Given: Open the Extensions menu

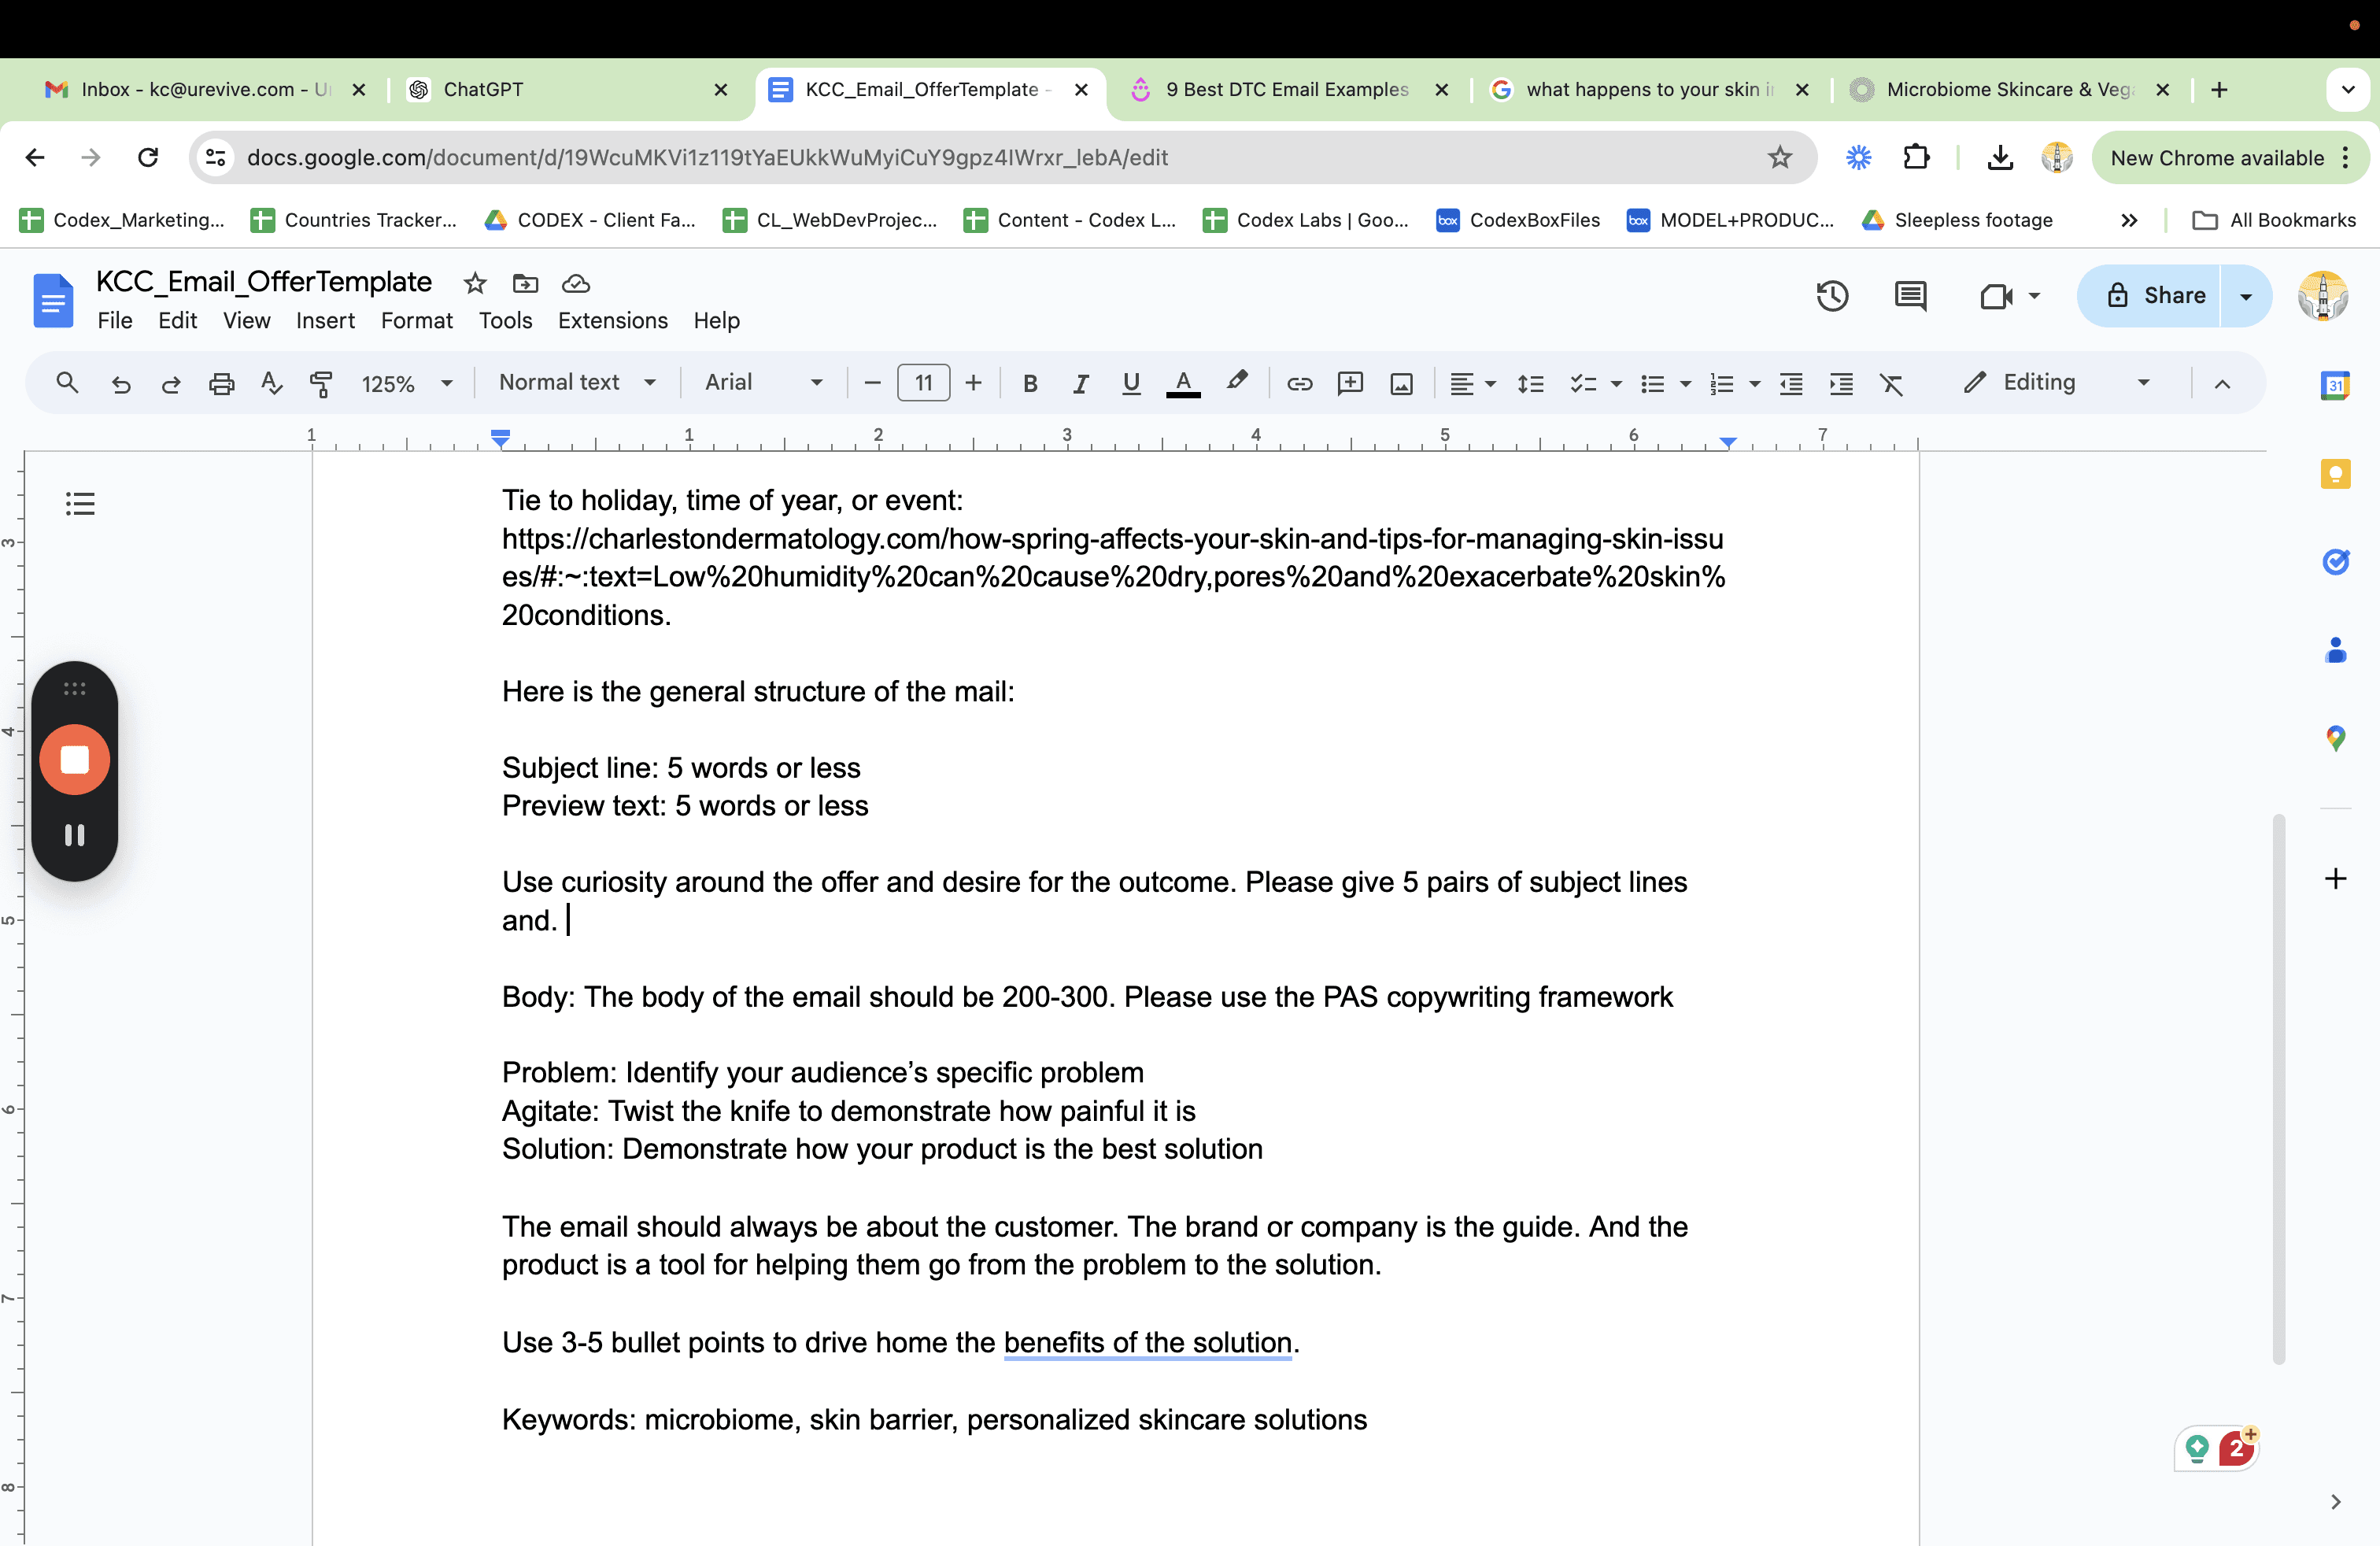Looking at the screenshot, I should click(x=612, y=320).
